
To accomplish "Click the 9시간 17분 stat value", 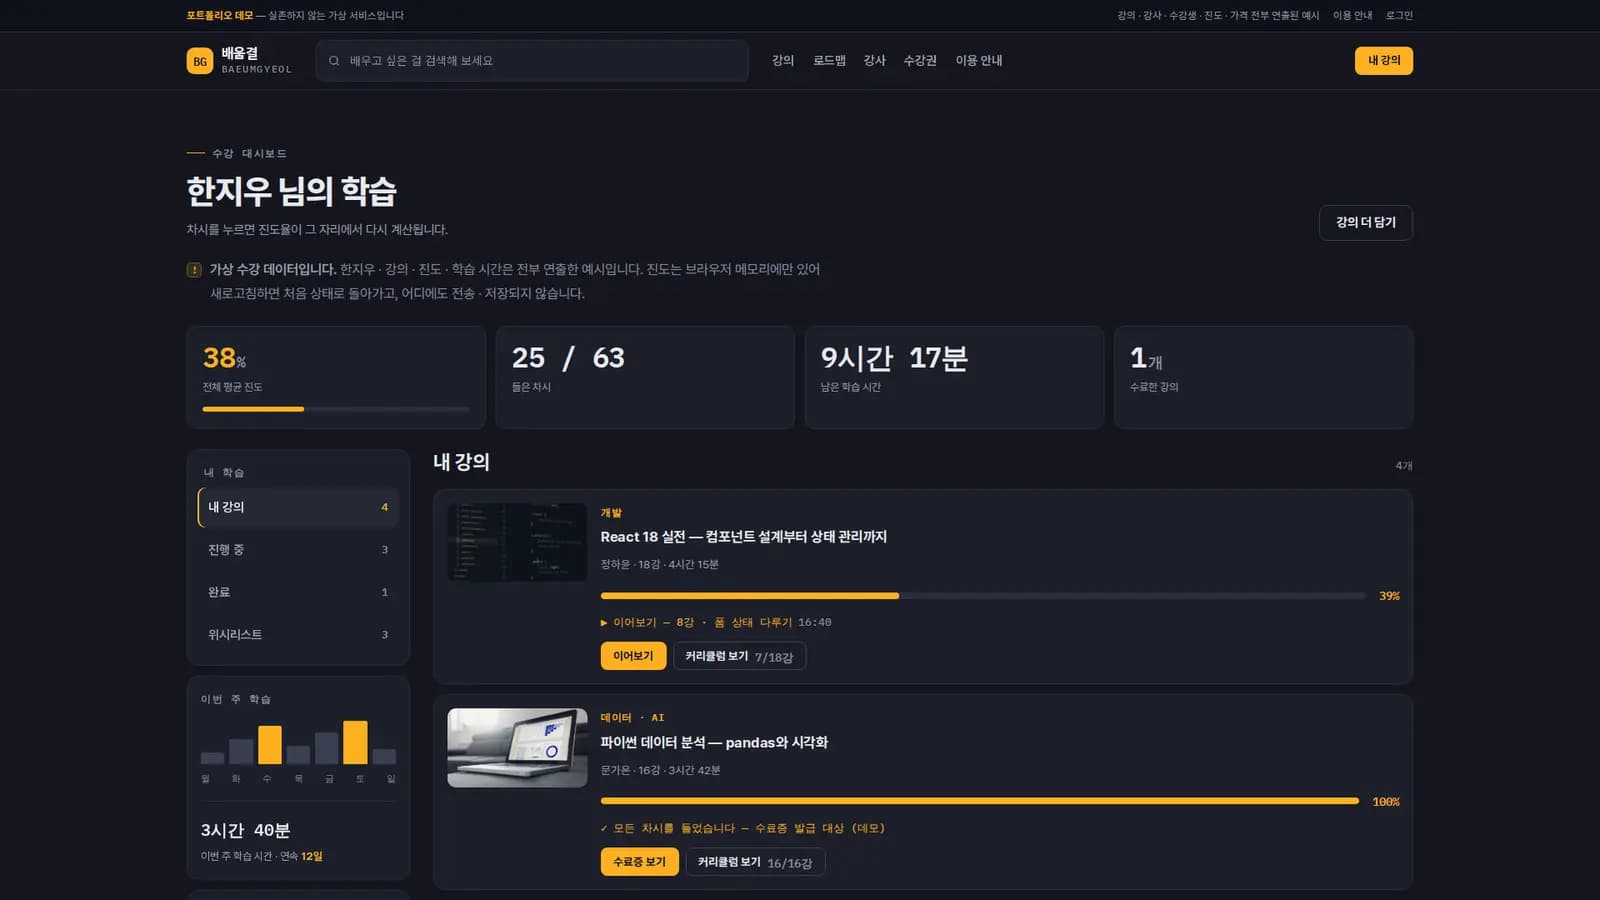I will [894, 358].
